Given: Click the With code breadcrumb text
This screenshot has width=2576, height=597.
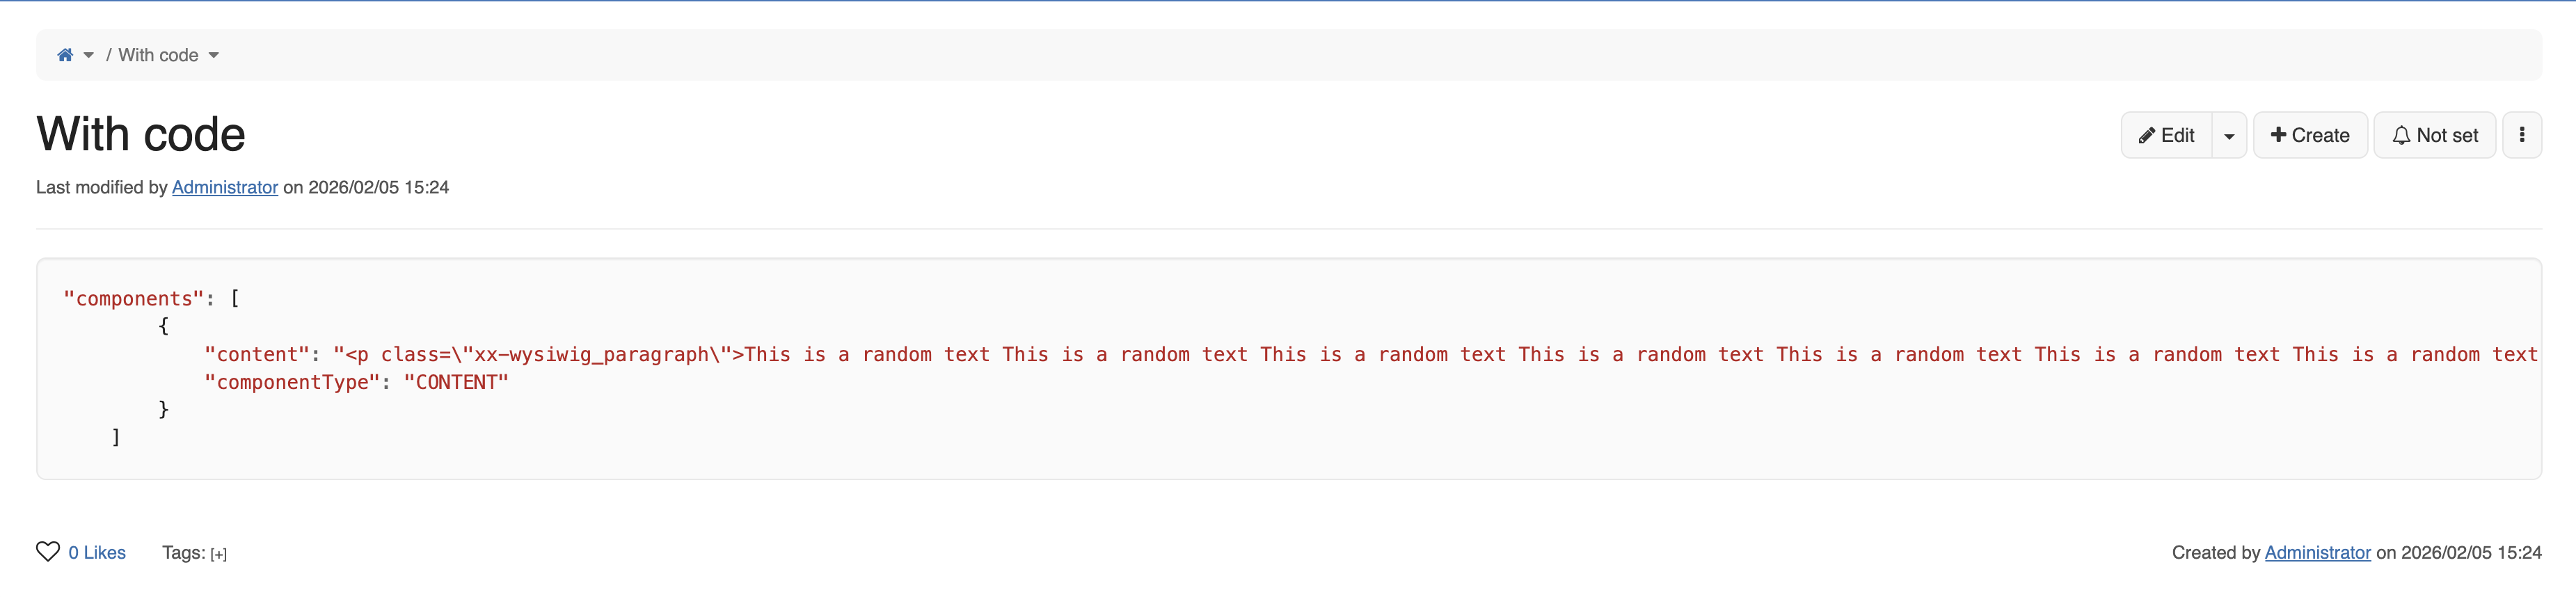Looking at the screenshot, I should [x=158, y=55].
